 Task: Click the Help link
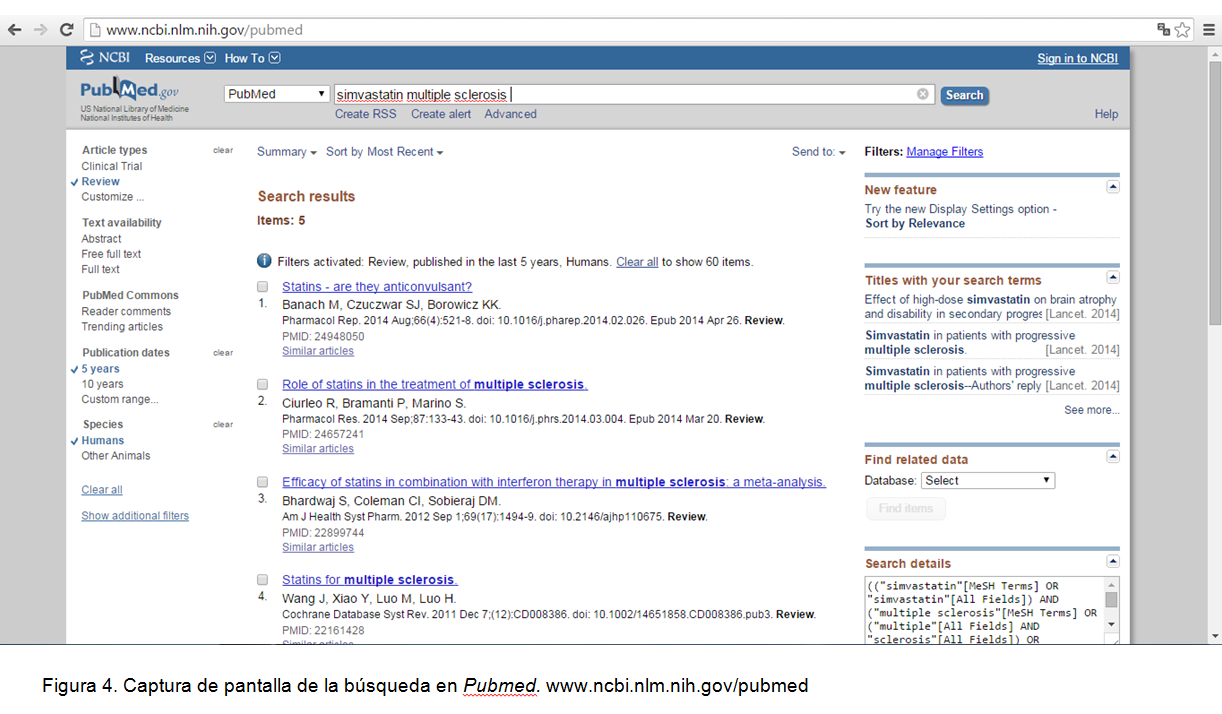pyautogui.click(x=1106, y=114)
